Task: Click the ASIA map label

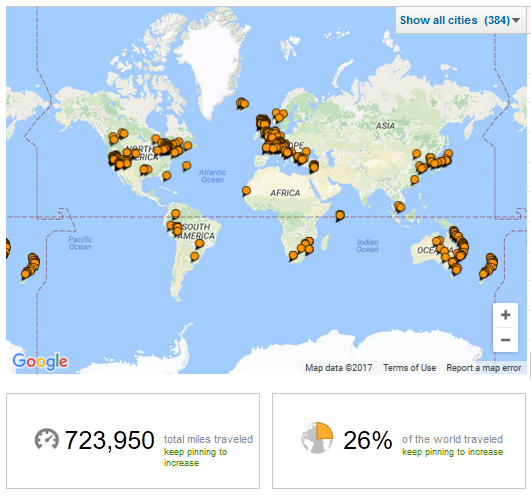Action: click(x=385, y=126)
